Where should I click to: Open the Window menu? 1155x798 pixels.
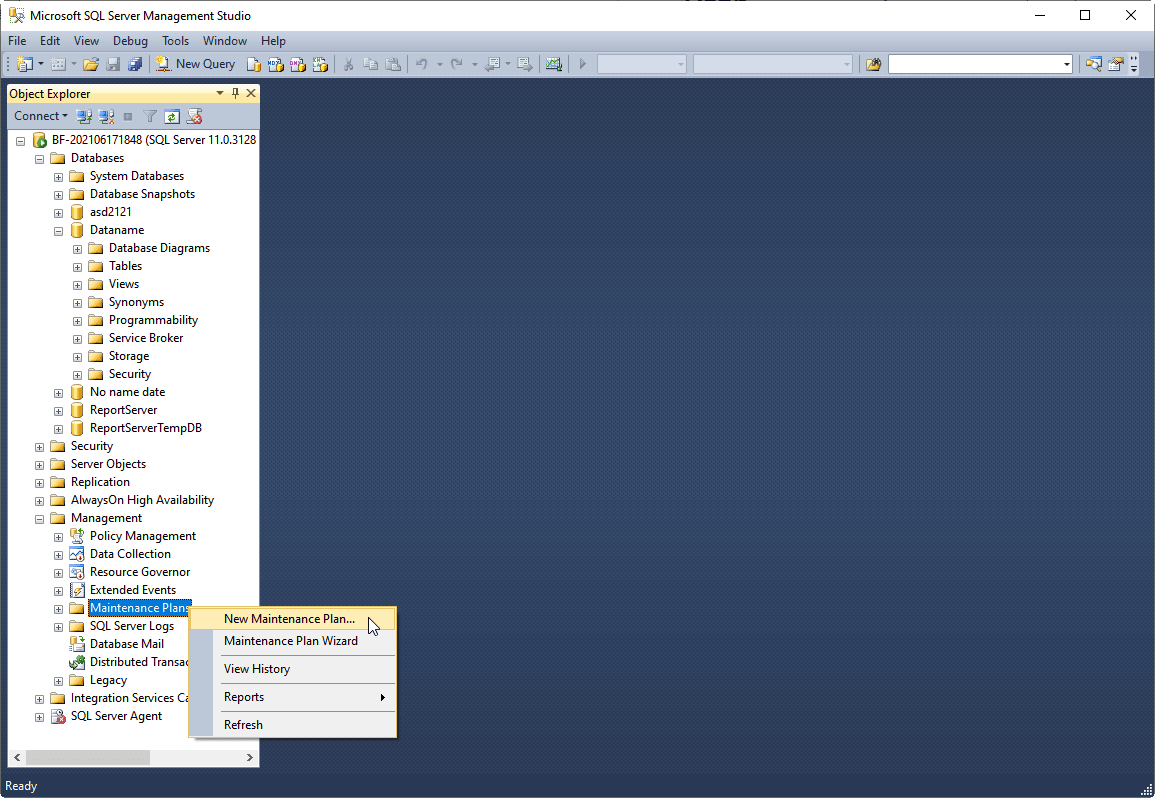[x=225, y=41]
